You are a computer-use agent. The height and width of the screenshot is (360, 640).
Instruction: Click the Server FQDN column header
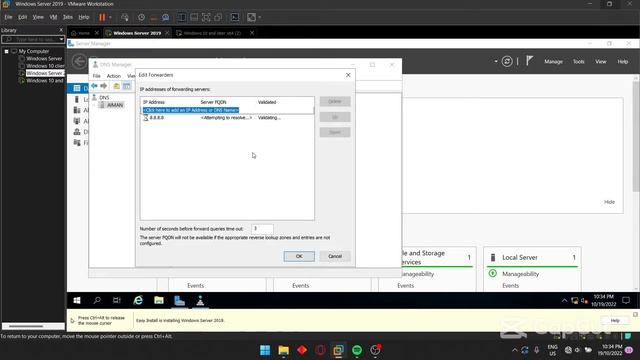pyautogui.click(x=213, y=102)
